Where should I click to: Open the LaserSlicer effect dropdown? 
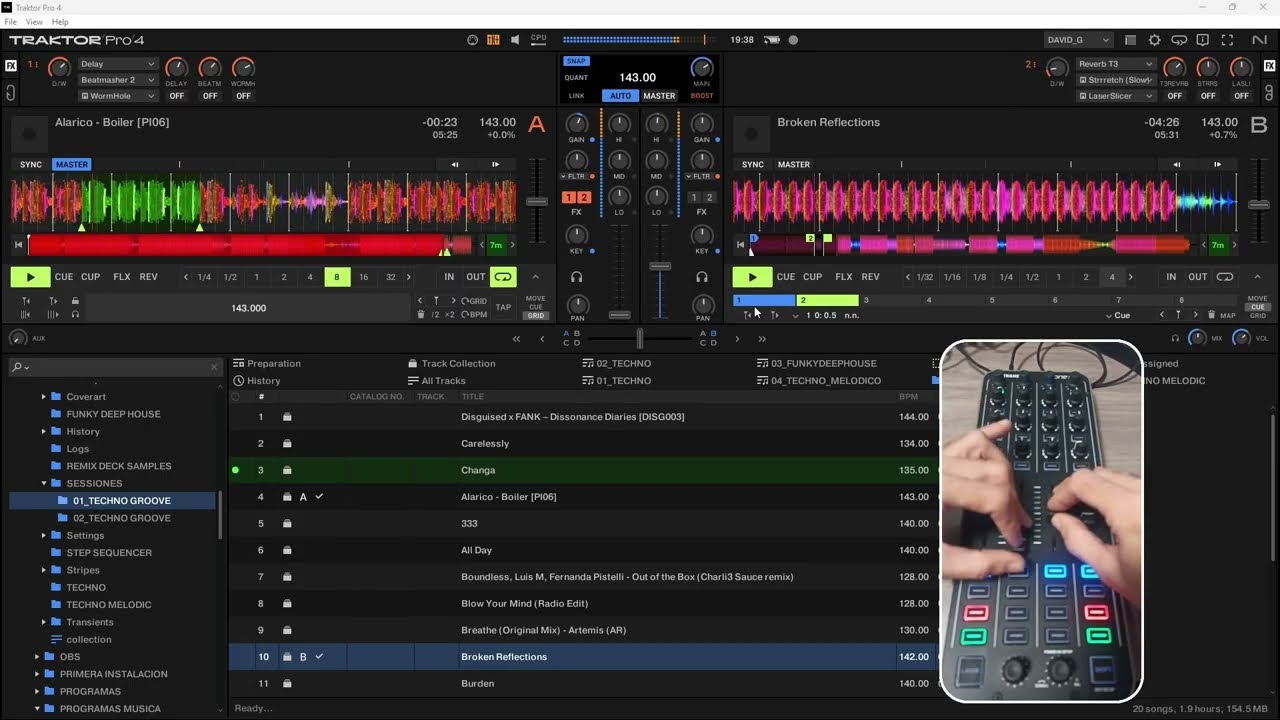coord(1116,96)
